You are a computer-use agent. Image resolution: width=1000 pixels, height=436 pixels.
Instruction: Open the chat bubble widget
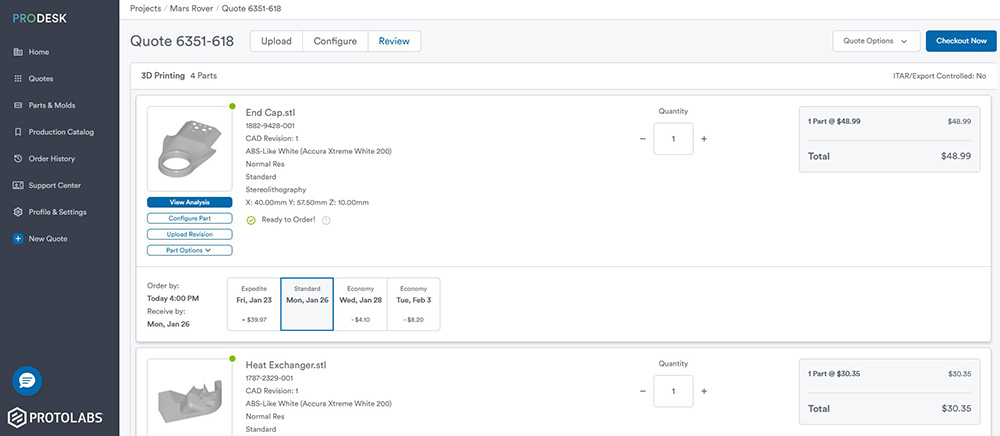[x=27, y=381]
